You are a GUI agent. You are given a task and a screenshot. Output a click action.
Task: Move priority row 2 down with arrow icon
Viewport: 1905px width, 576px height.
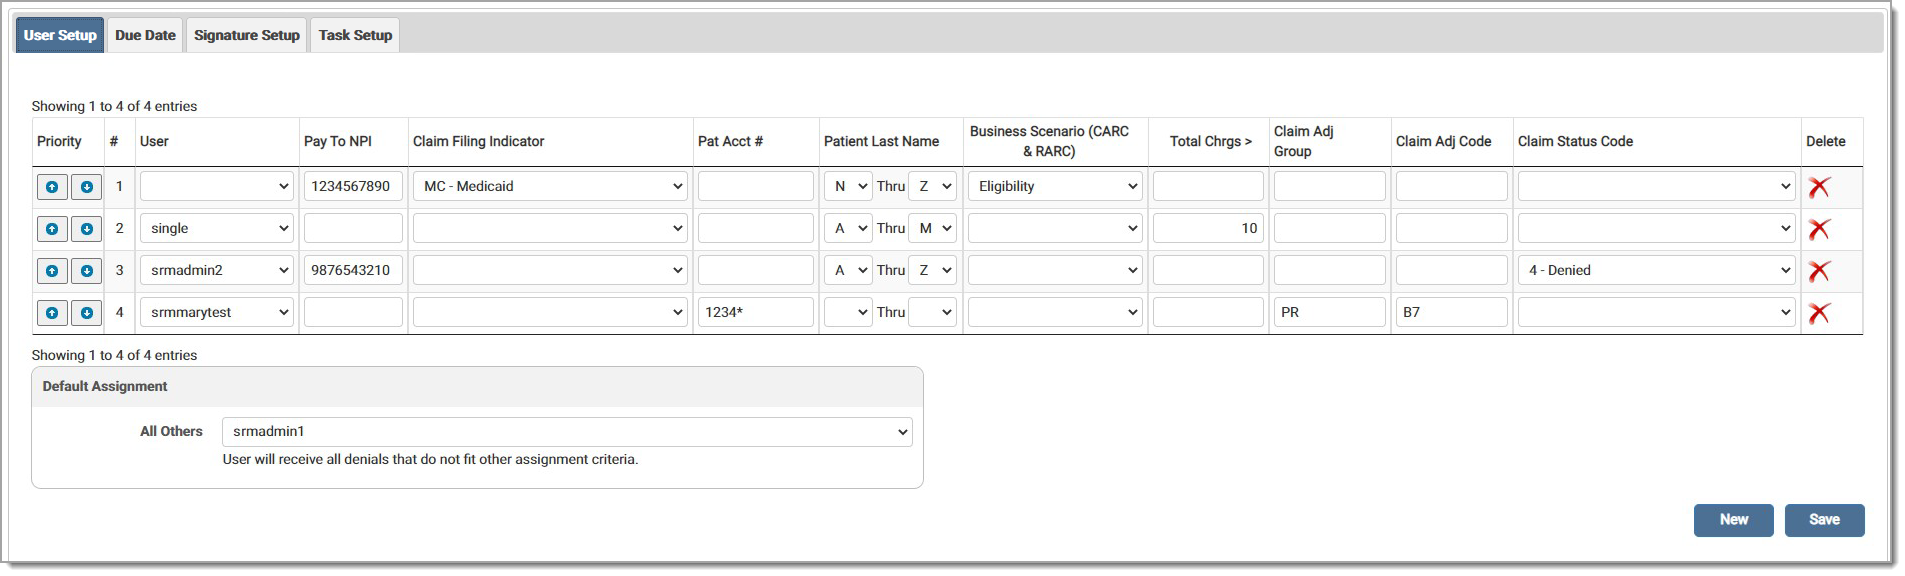pos(87,229)
